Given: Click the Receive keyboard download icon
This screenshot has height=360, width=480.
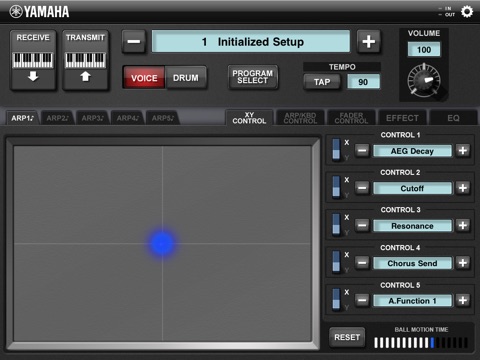Looking at the screenshot, I should (33, 60).
